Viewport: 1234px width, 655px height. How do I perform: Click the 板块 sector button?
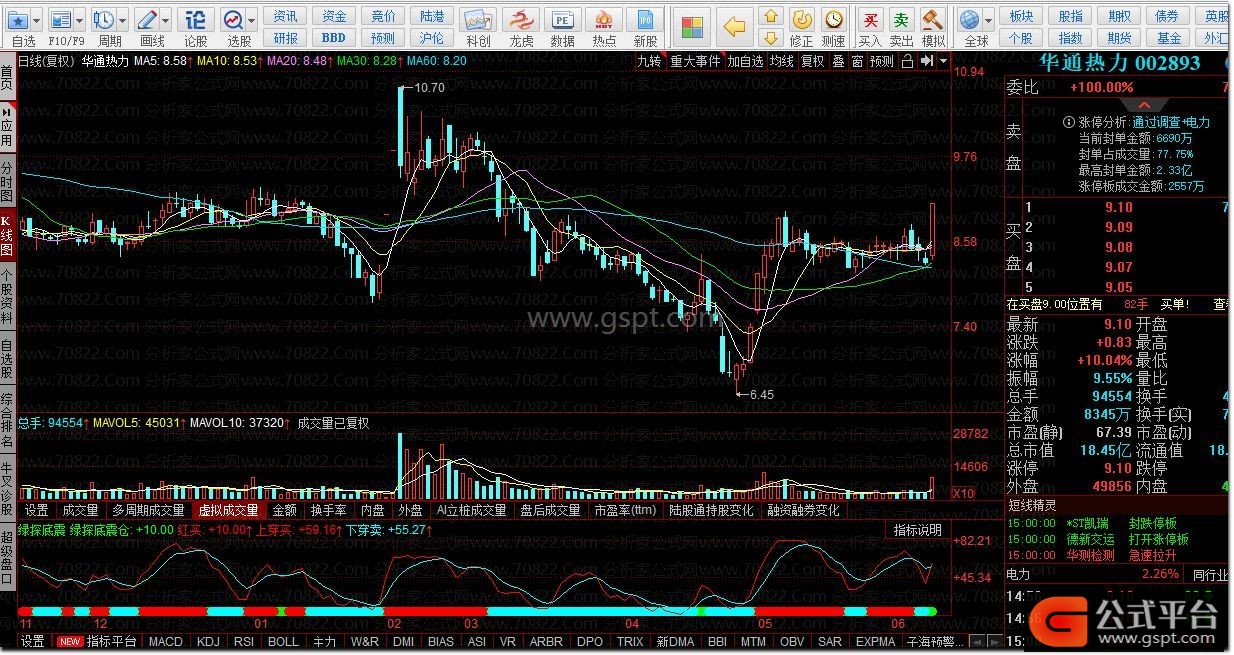pyautogui.click(x=1021, y=16)
